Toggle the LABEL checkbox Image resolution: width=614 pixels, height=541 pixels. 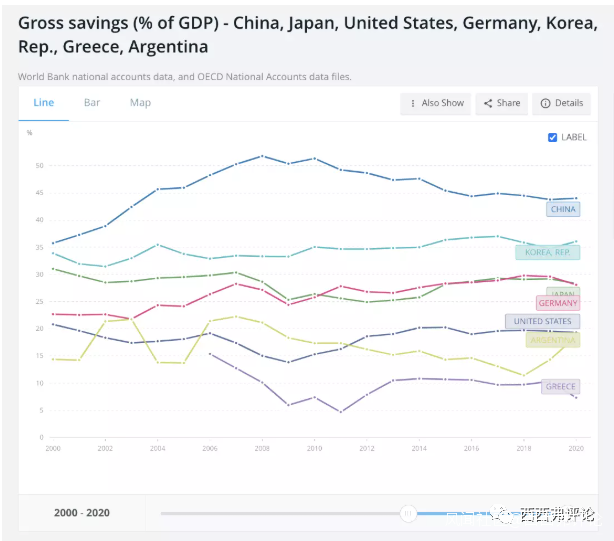coord(552,137)
